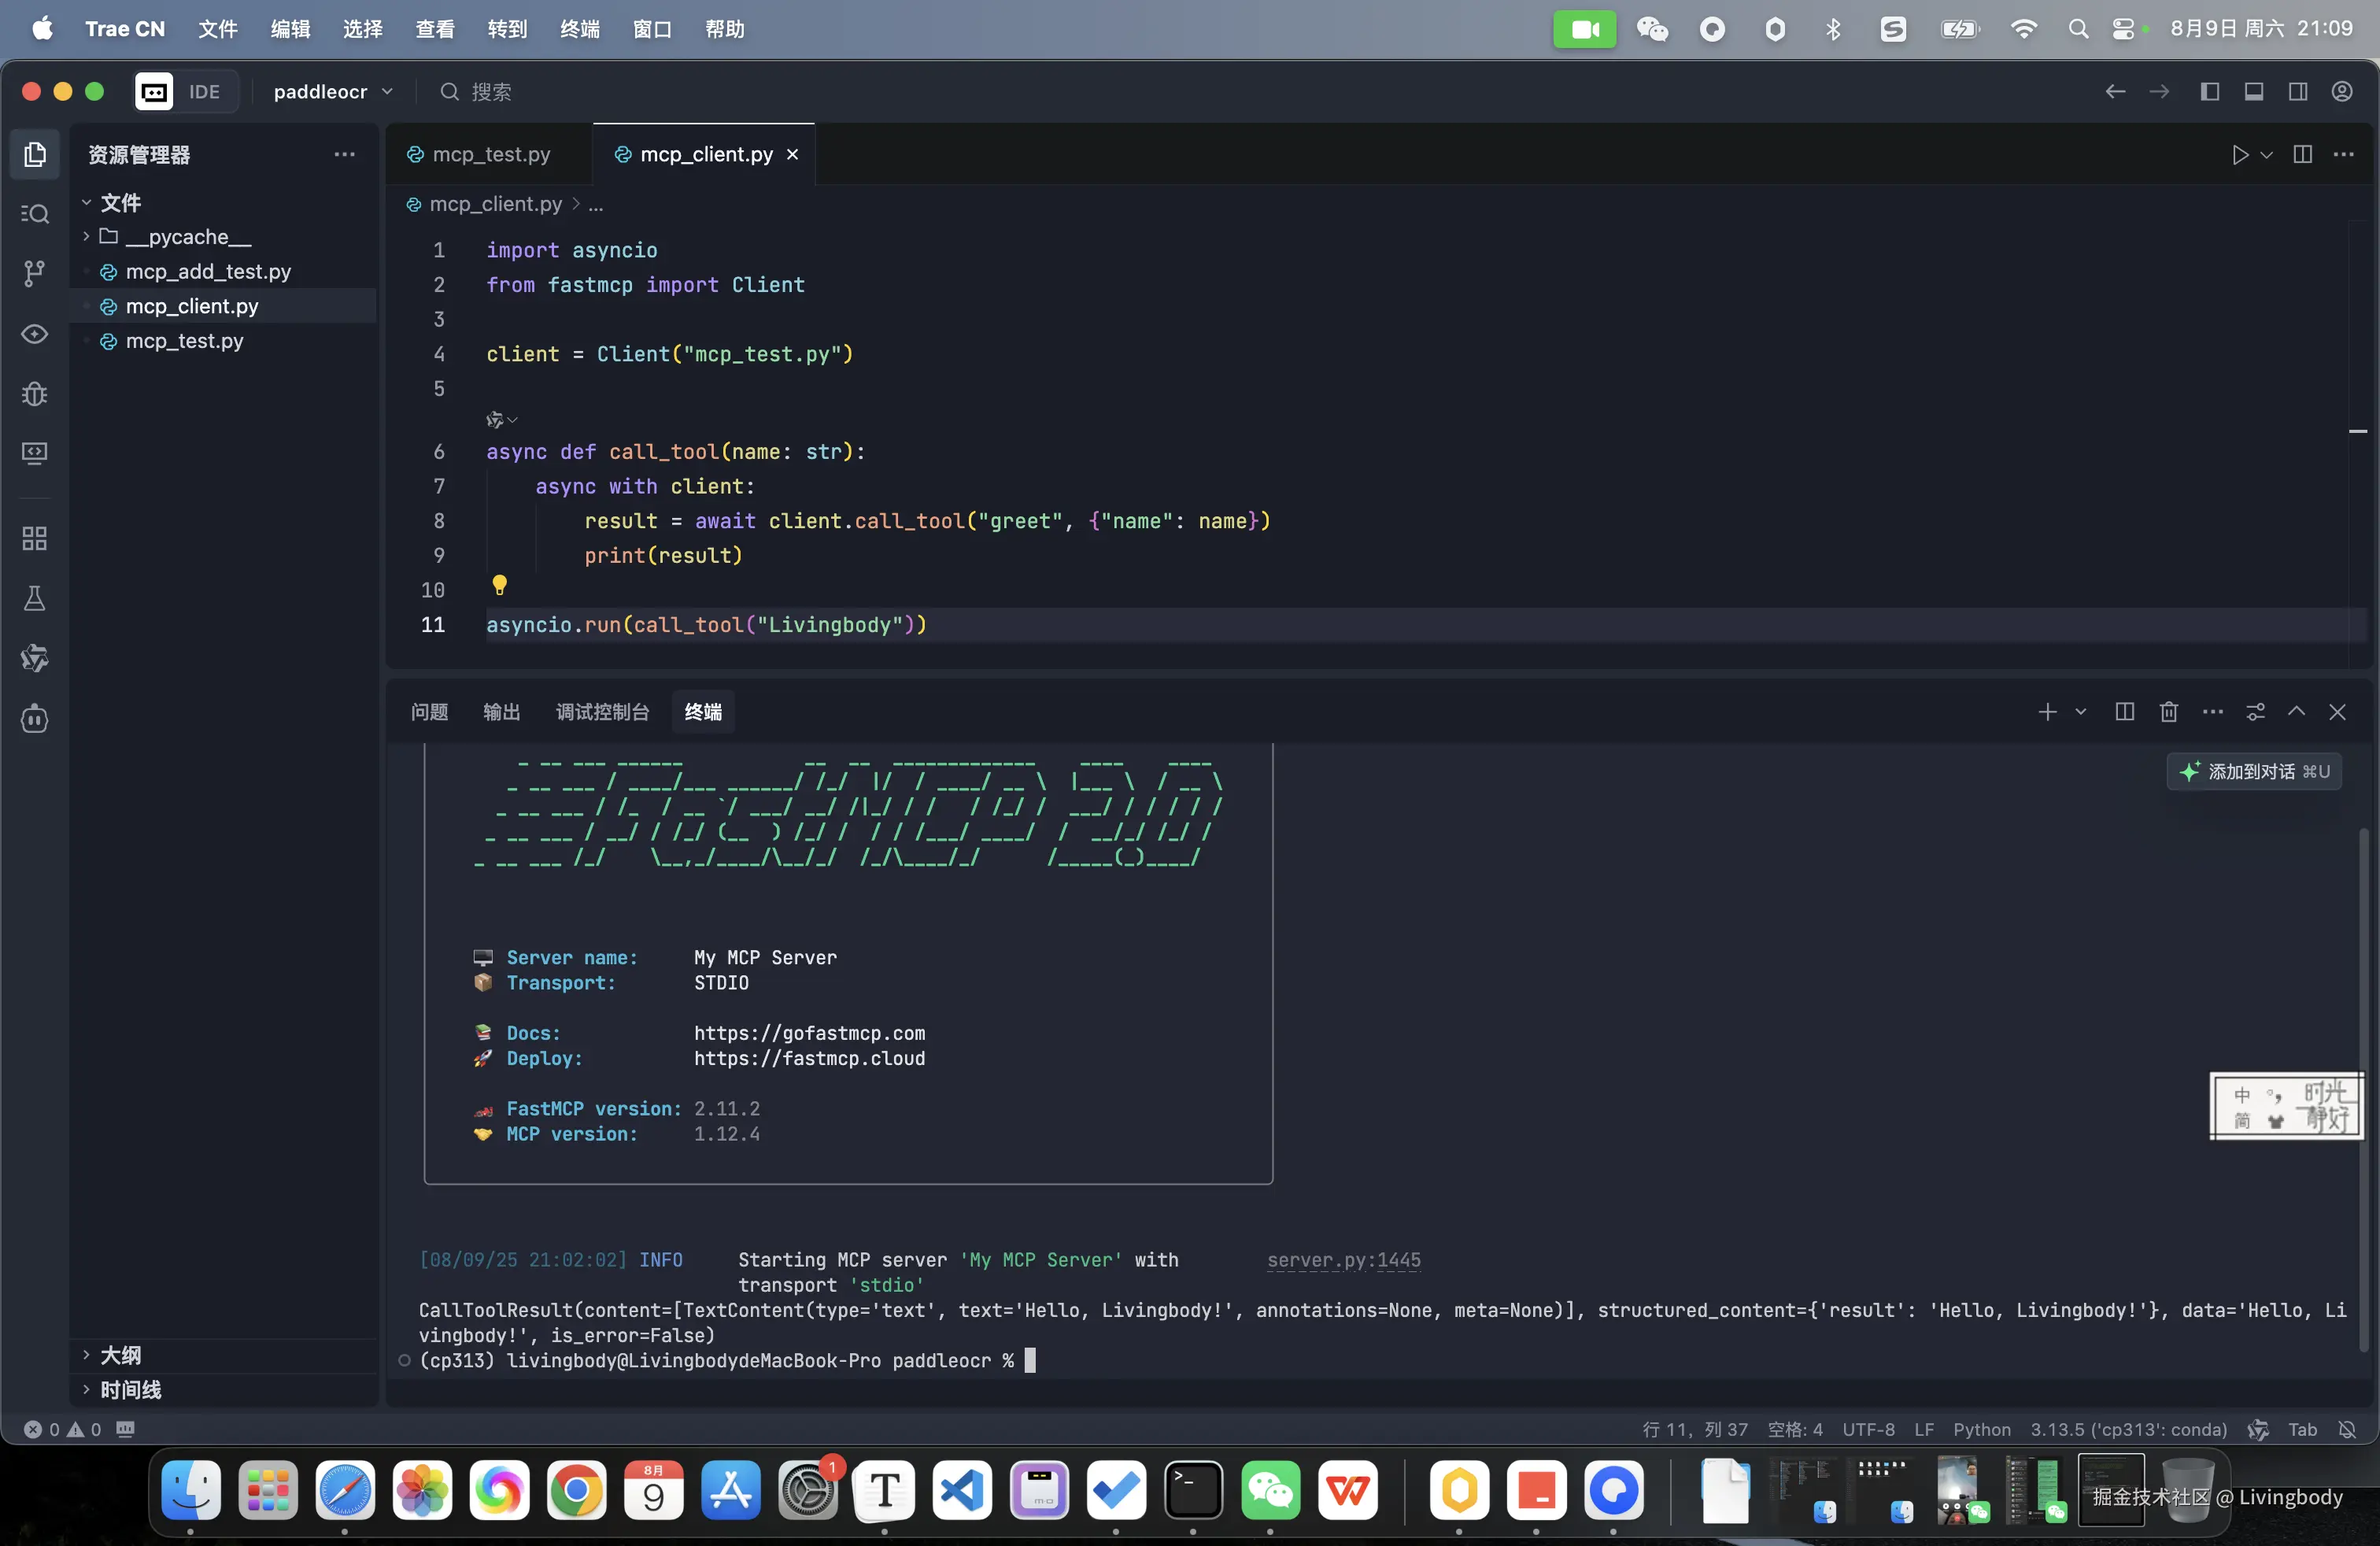Click the 添加到对话 button
Screen dimensions: 2380x1546
click(x=2254, y=772)
